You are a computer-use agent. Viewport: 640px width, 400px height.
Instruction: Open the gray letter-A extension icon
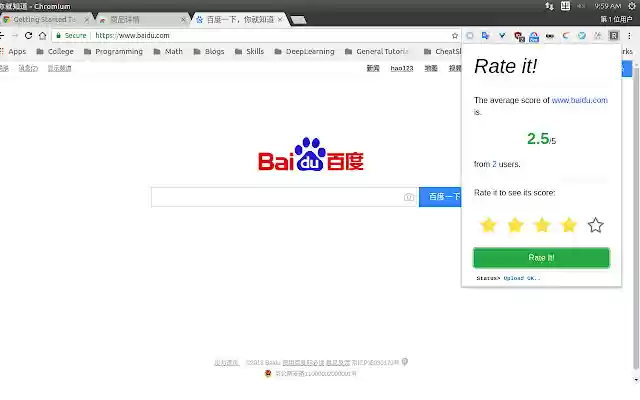click(598, 36)
